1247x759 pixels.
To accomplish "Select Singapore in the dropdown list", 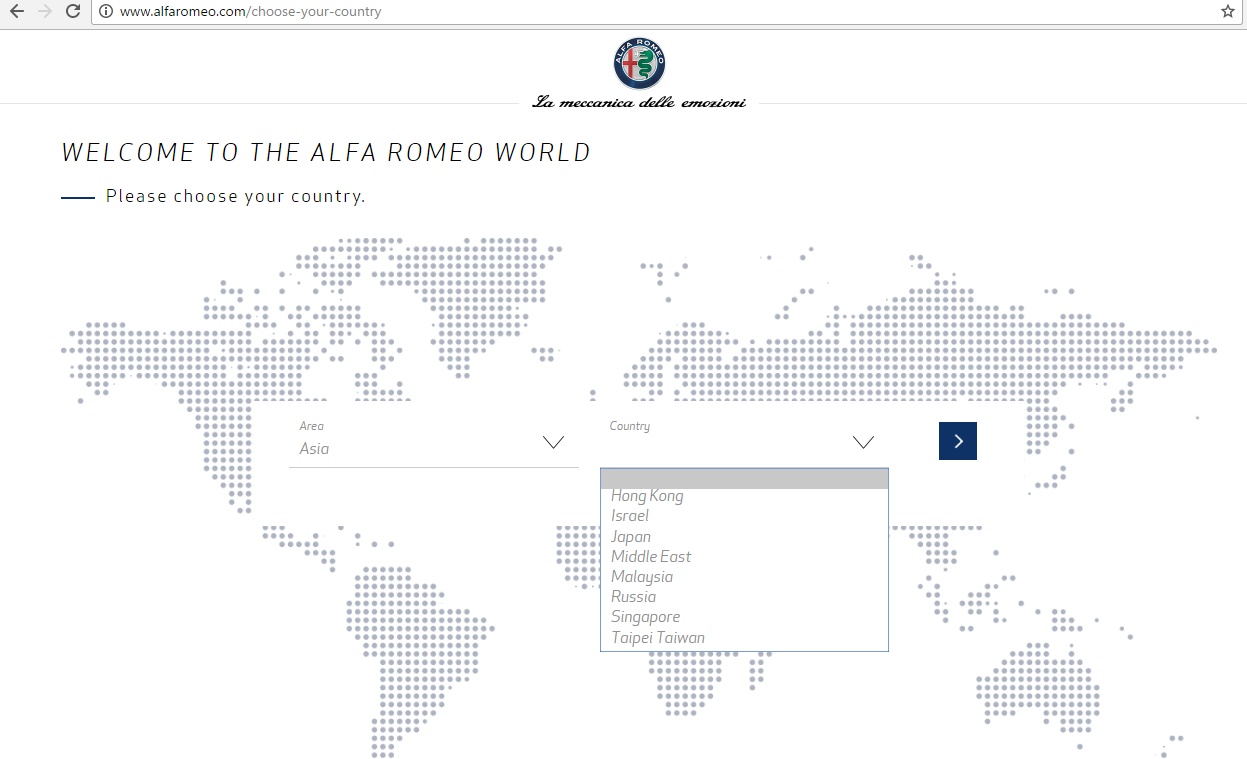I will (744, 617).
